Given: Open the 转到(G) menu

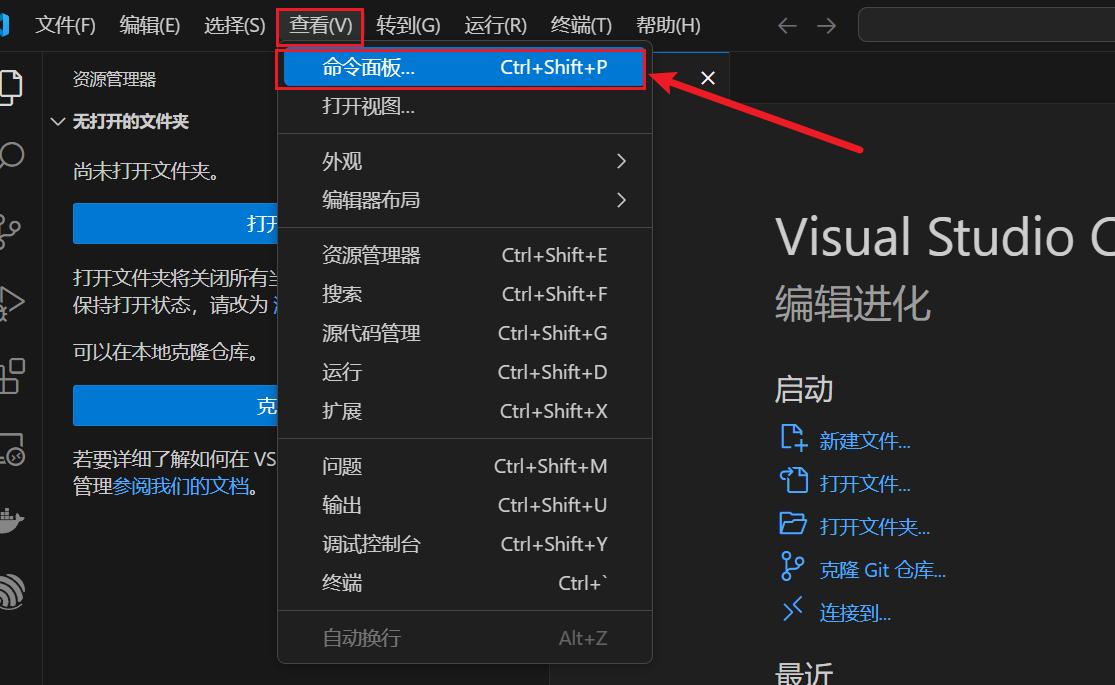Looking at the screenshot, I should point(408,26).
